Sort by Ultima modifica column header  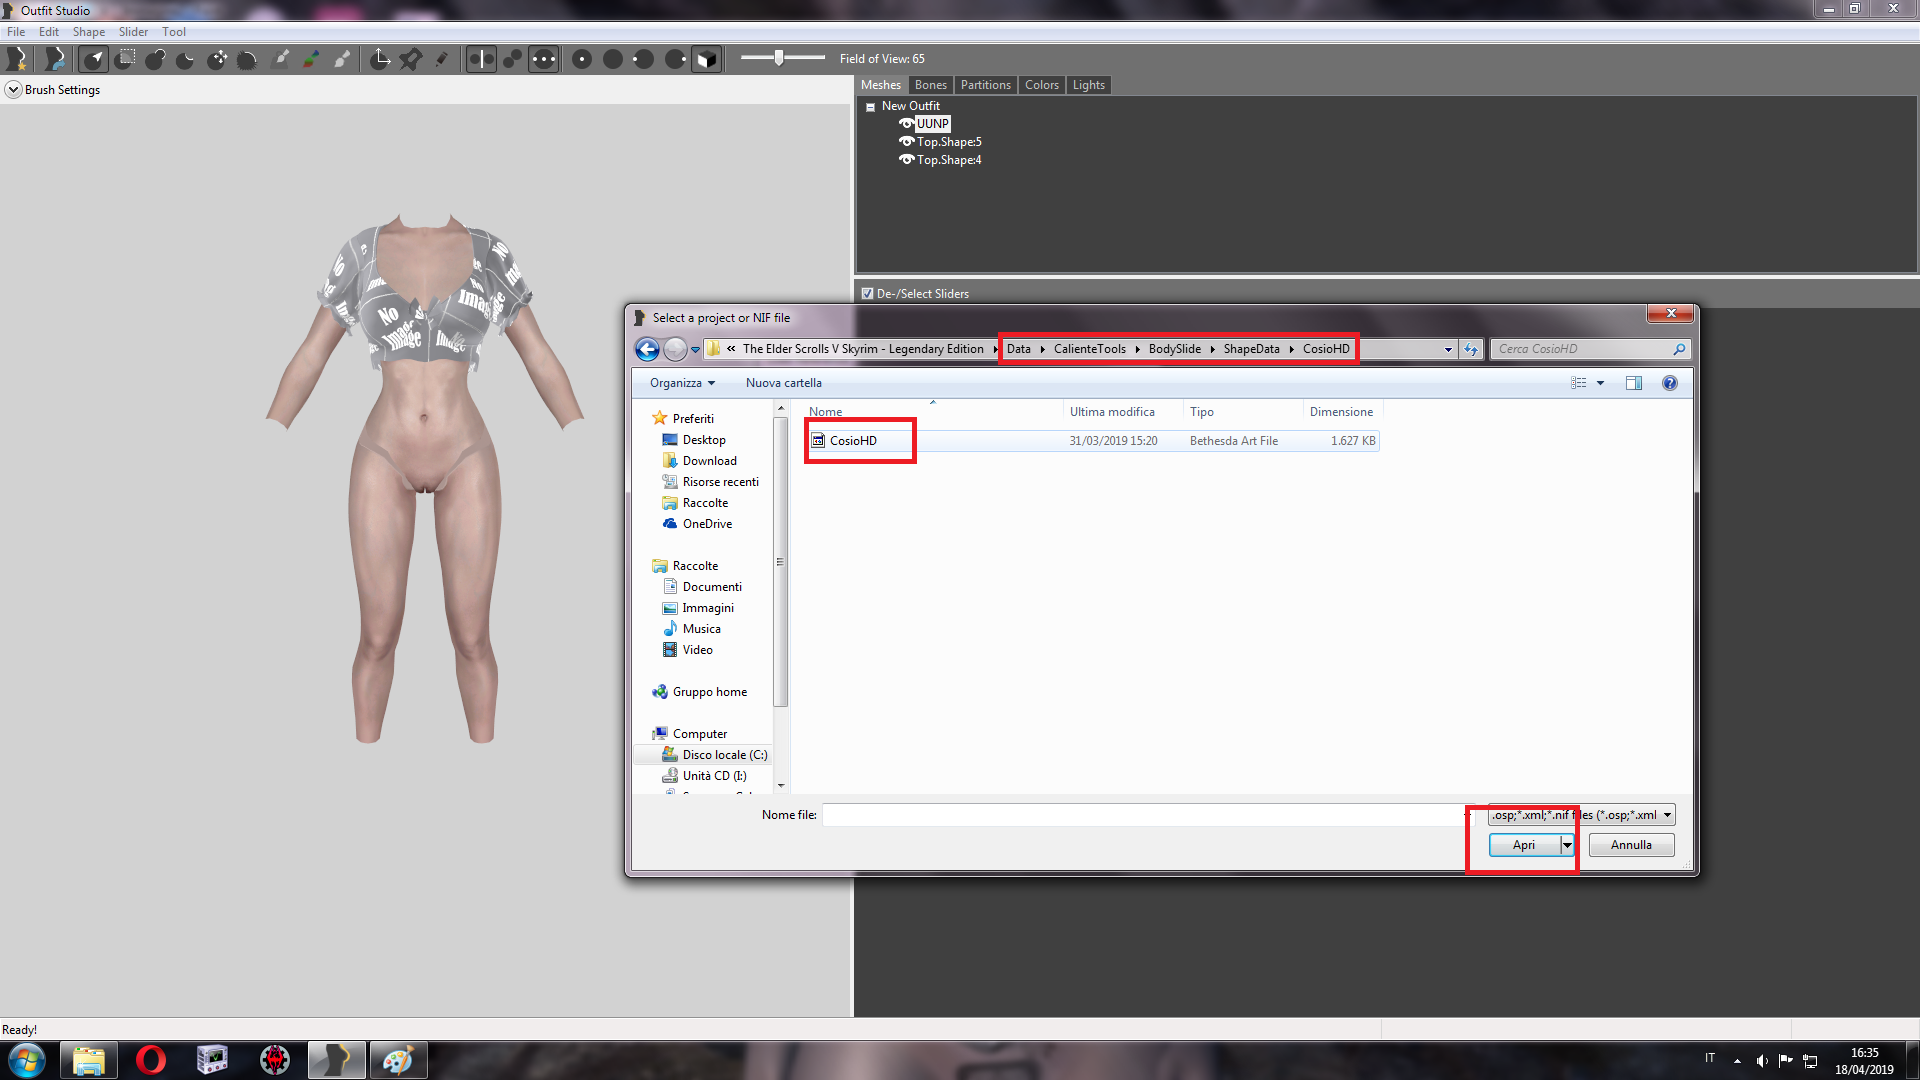point(1112,412)
